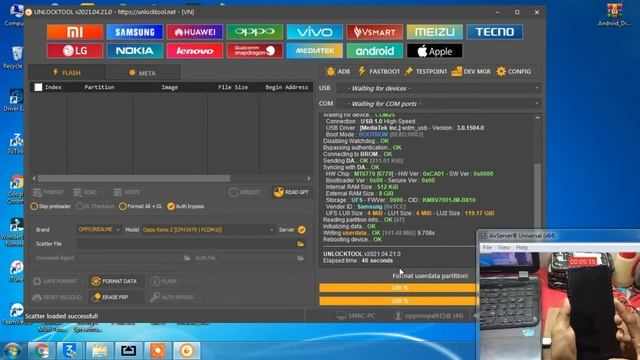This screenshot has height=360, width=640.
Task: Click into the Scatter File path field
Action: (x=186, y=244)
